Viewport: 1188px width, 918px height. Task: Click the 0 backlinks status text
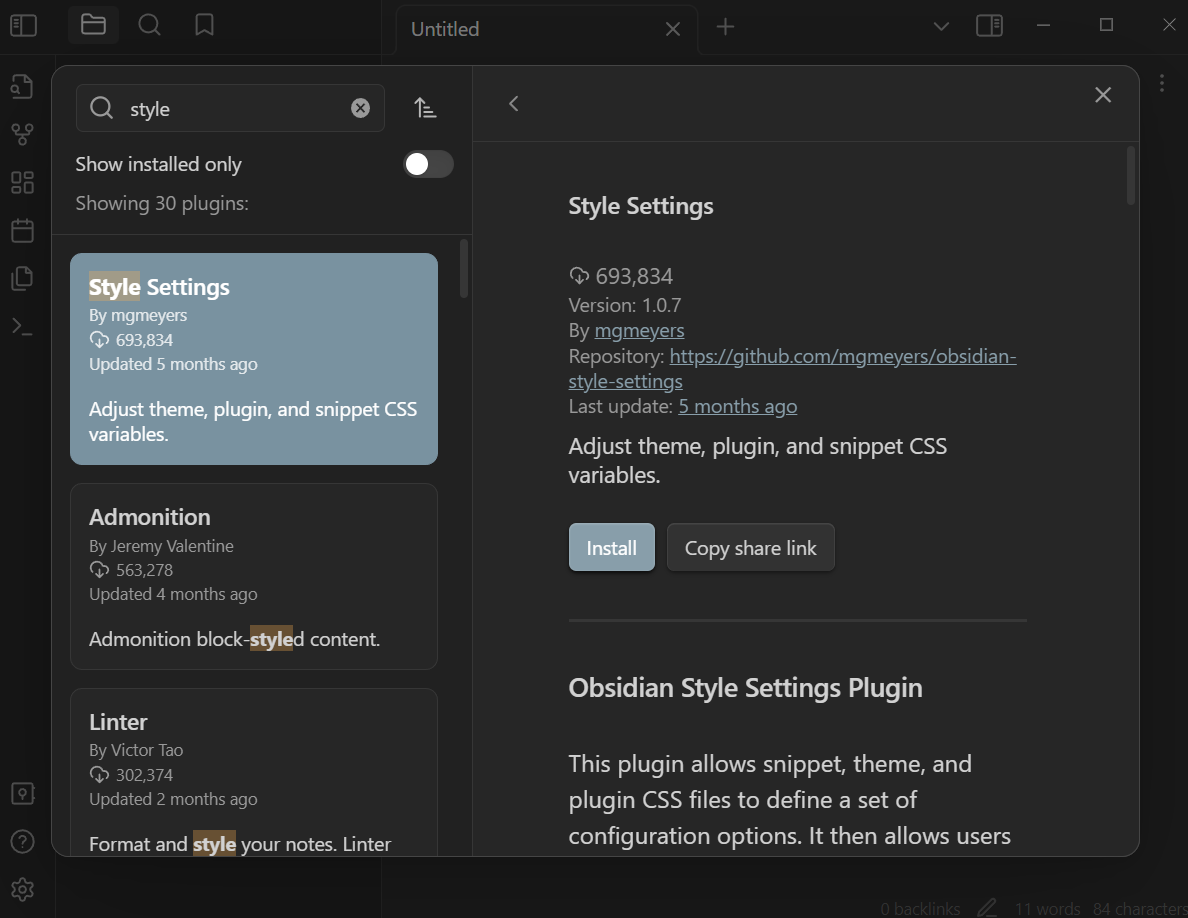pos(920,909)
